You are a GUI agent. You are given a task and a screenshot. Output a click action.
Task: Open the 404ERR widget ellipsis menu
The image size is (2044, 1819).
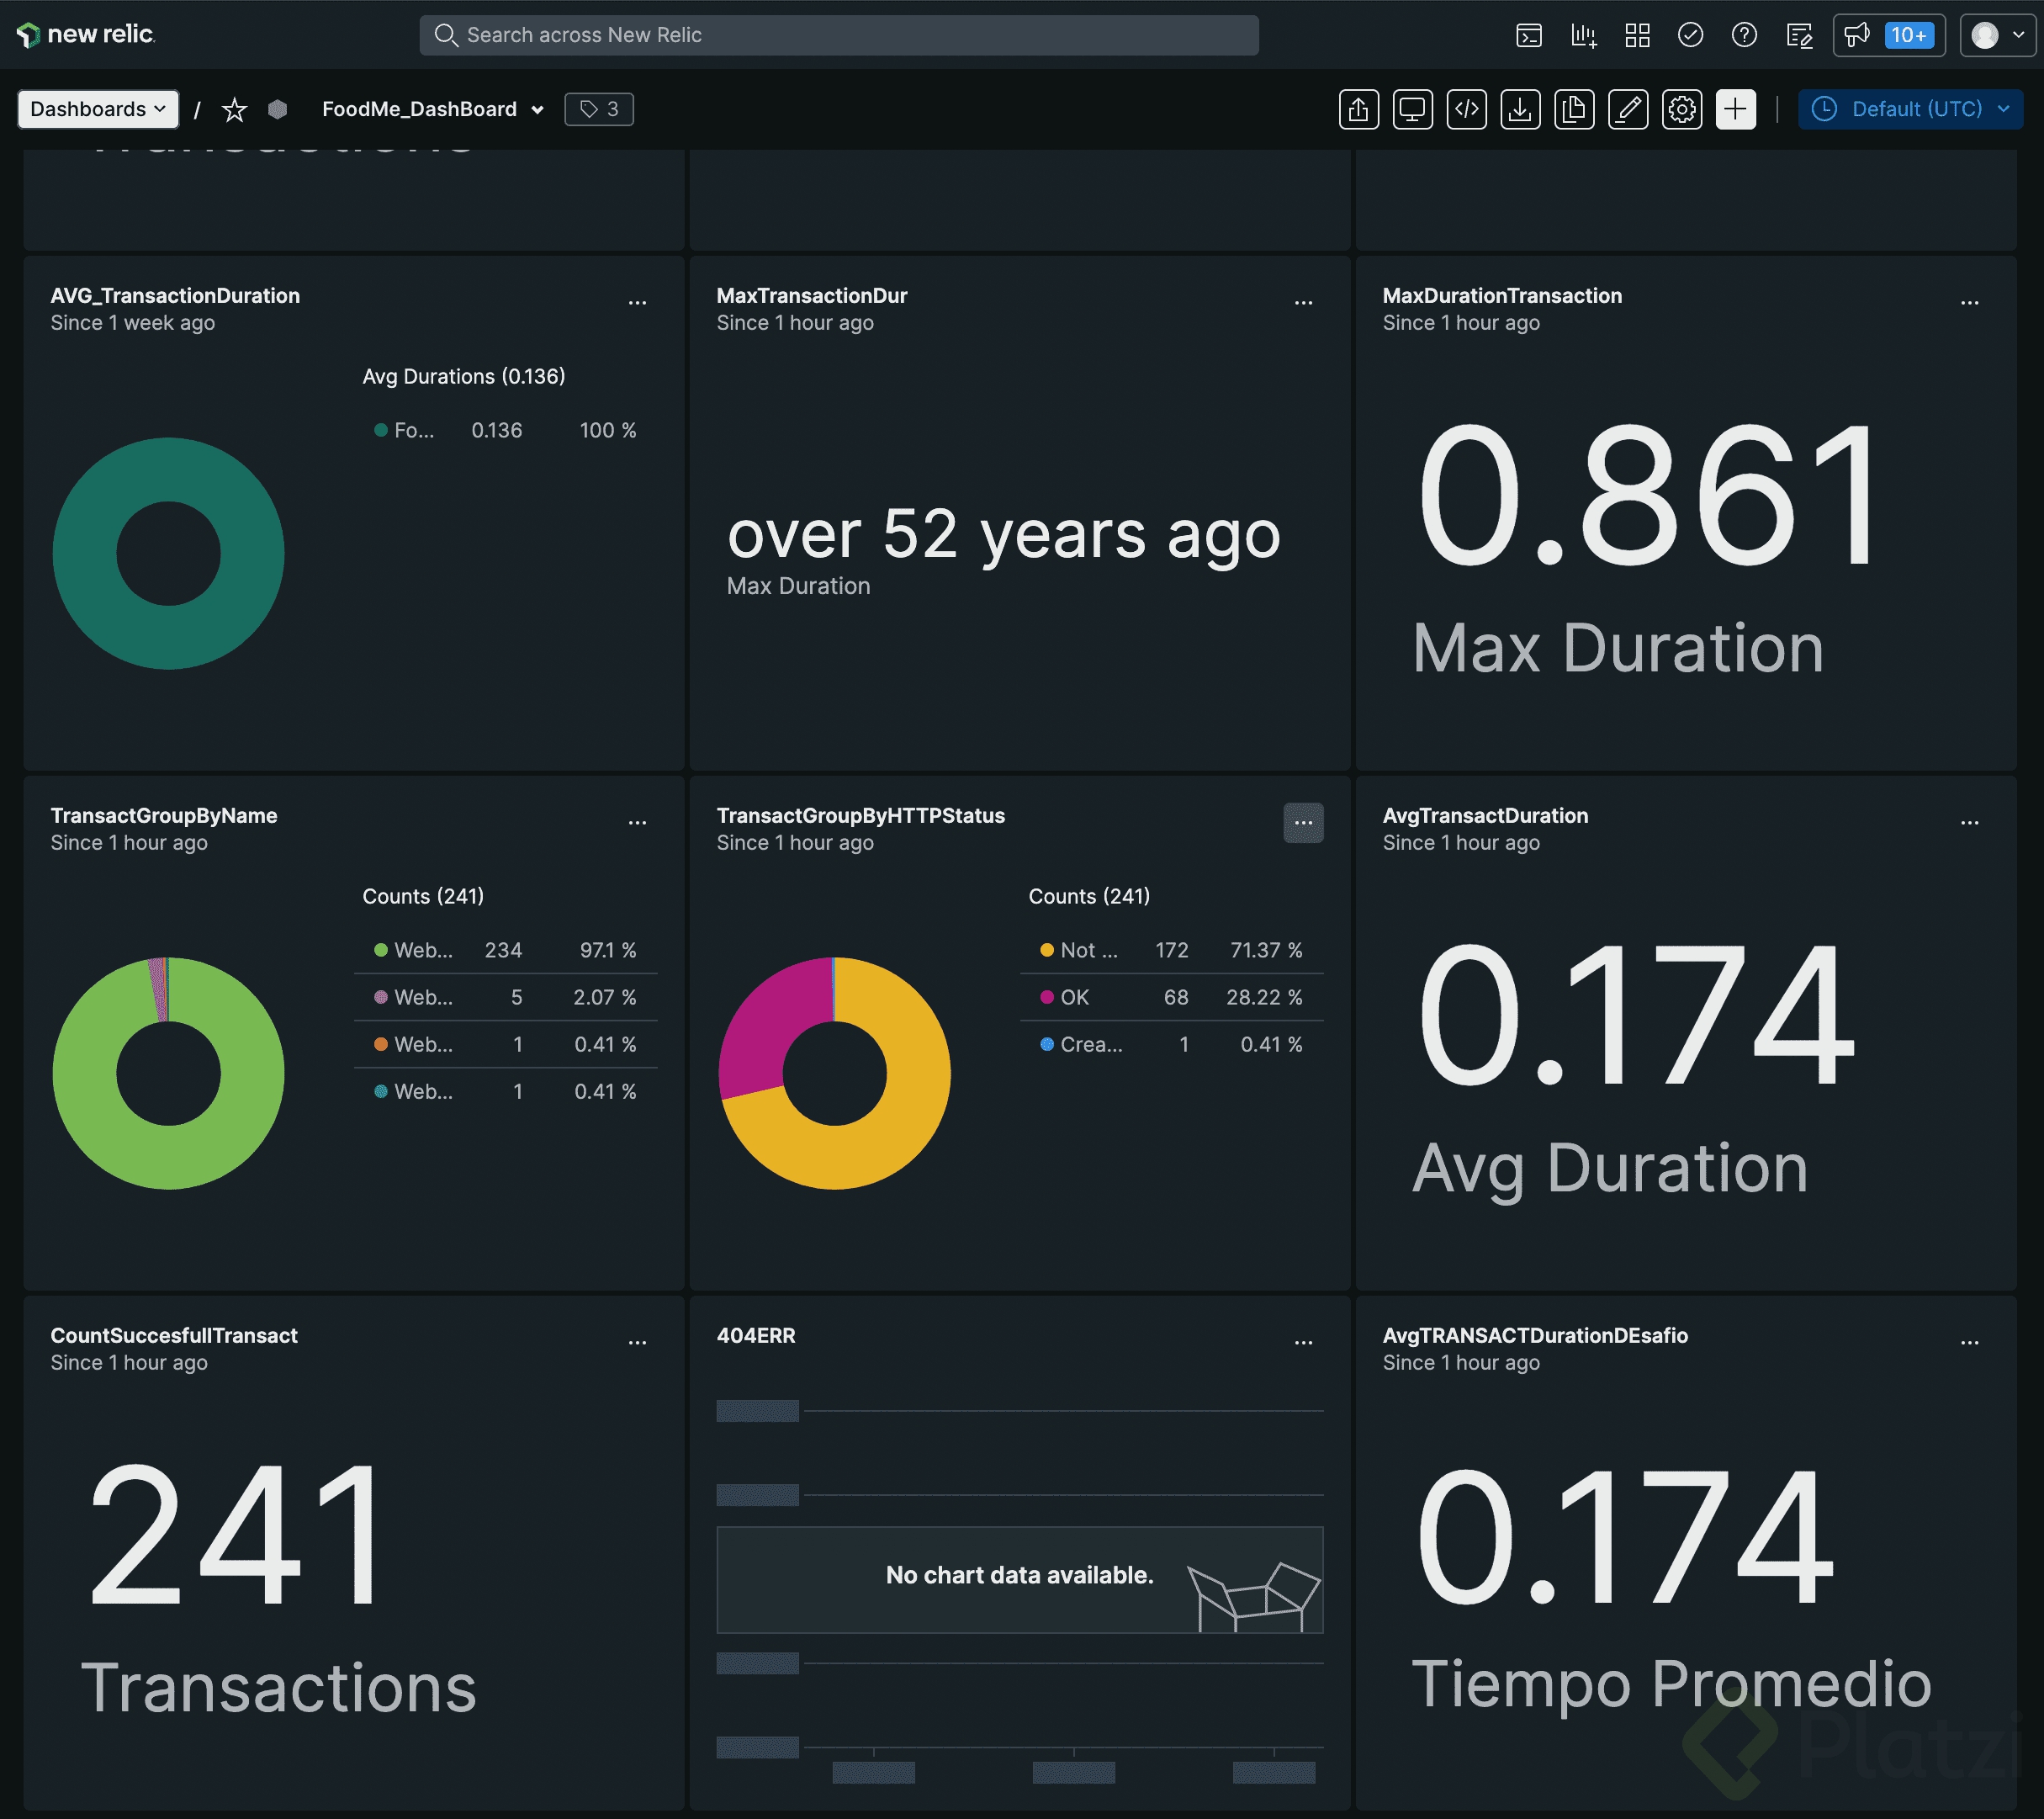click(x=1302, y=1343)
